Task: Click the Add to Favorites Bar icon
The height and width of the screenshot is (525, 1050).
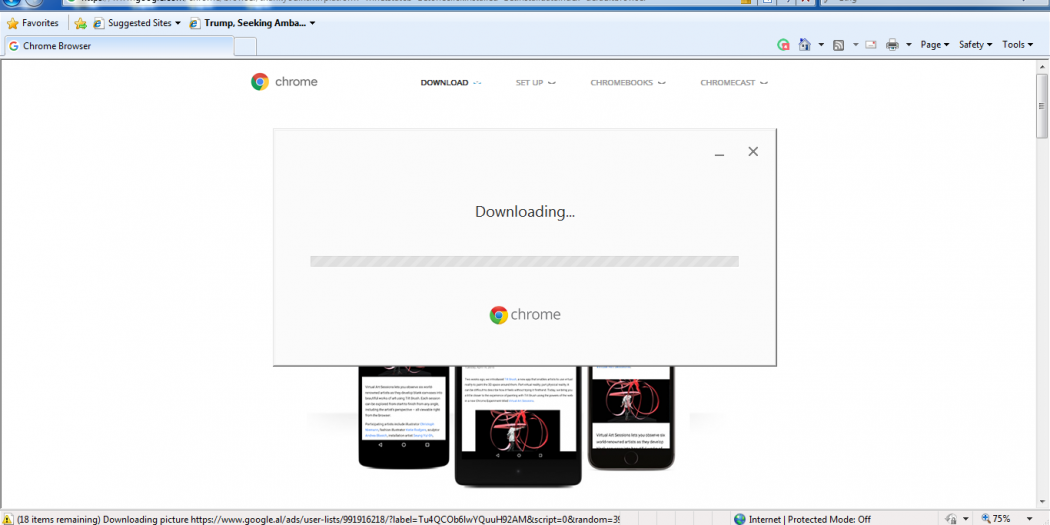Action: tap(80, 23)
